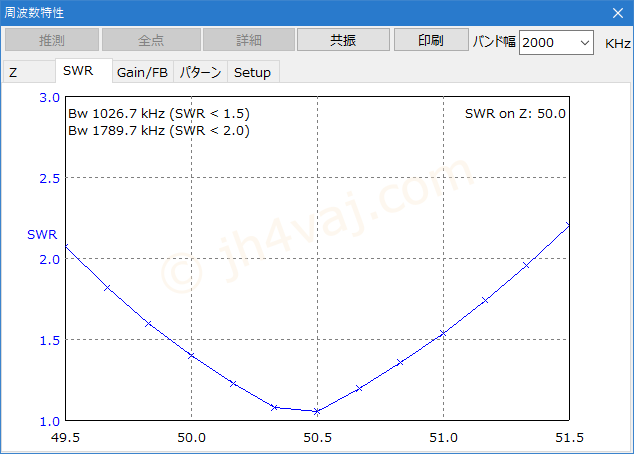Click the disabled 全点 button

tap(151, 40)
